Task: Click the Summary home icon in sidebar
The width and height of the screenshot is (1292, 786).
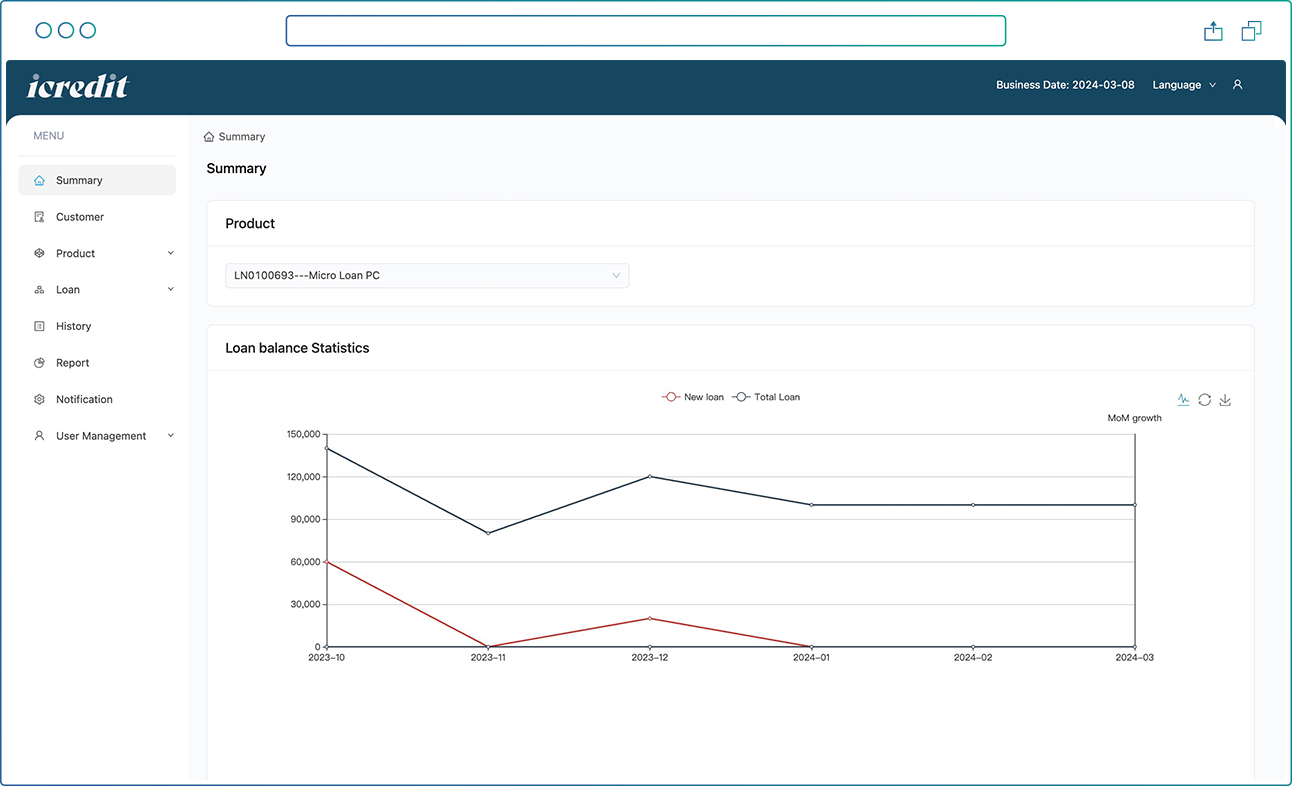Action: click(39, 181)
